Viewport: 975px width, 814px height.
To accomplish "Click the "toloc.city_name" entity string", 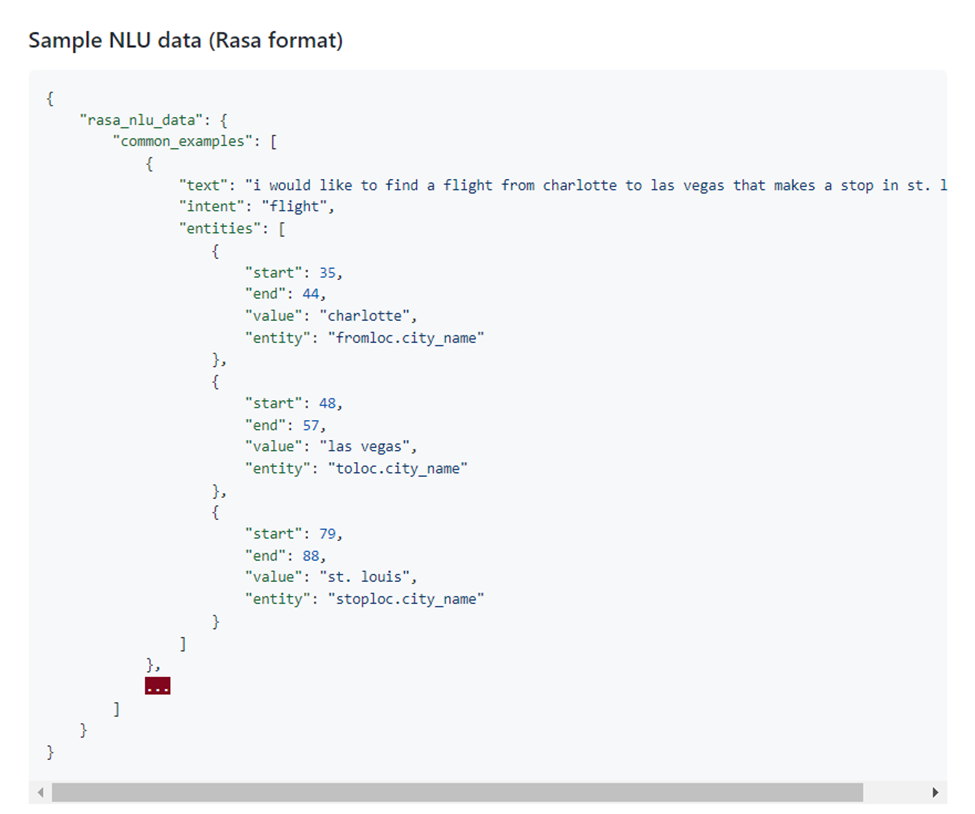I will [x=398, y=468].
